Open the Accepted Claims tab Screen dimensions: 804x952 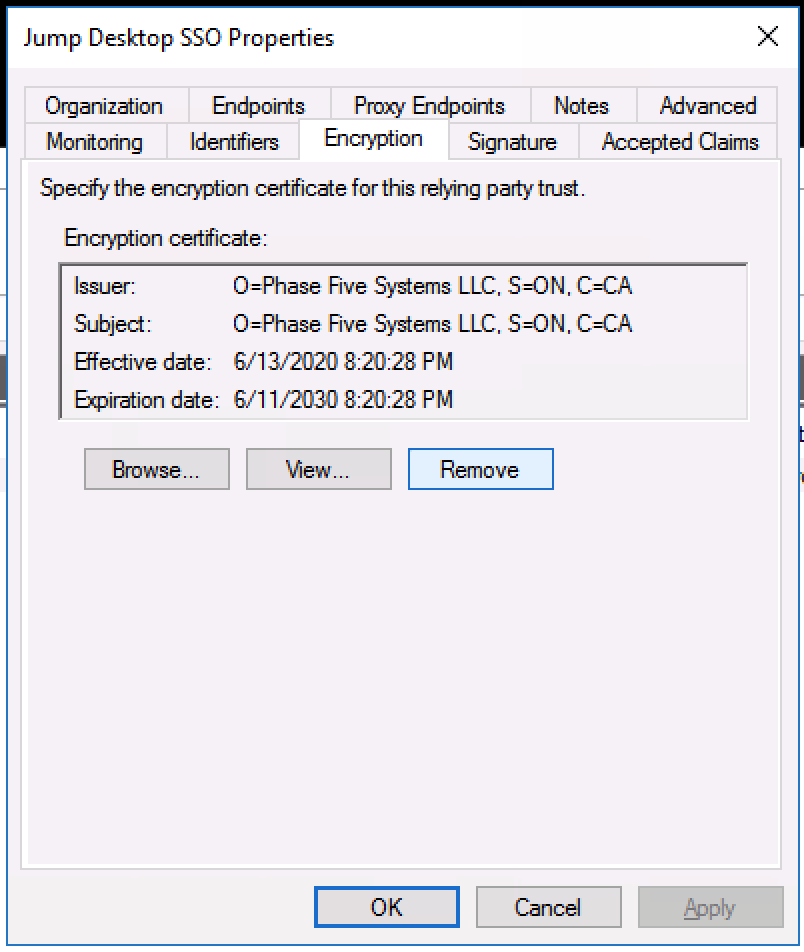[678, 142]
